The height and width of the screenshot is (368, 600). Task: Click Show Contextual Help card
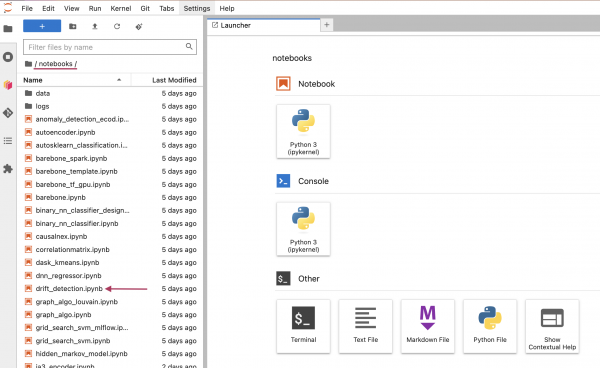pyautogui.click(x=552, y=326)
